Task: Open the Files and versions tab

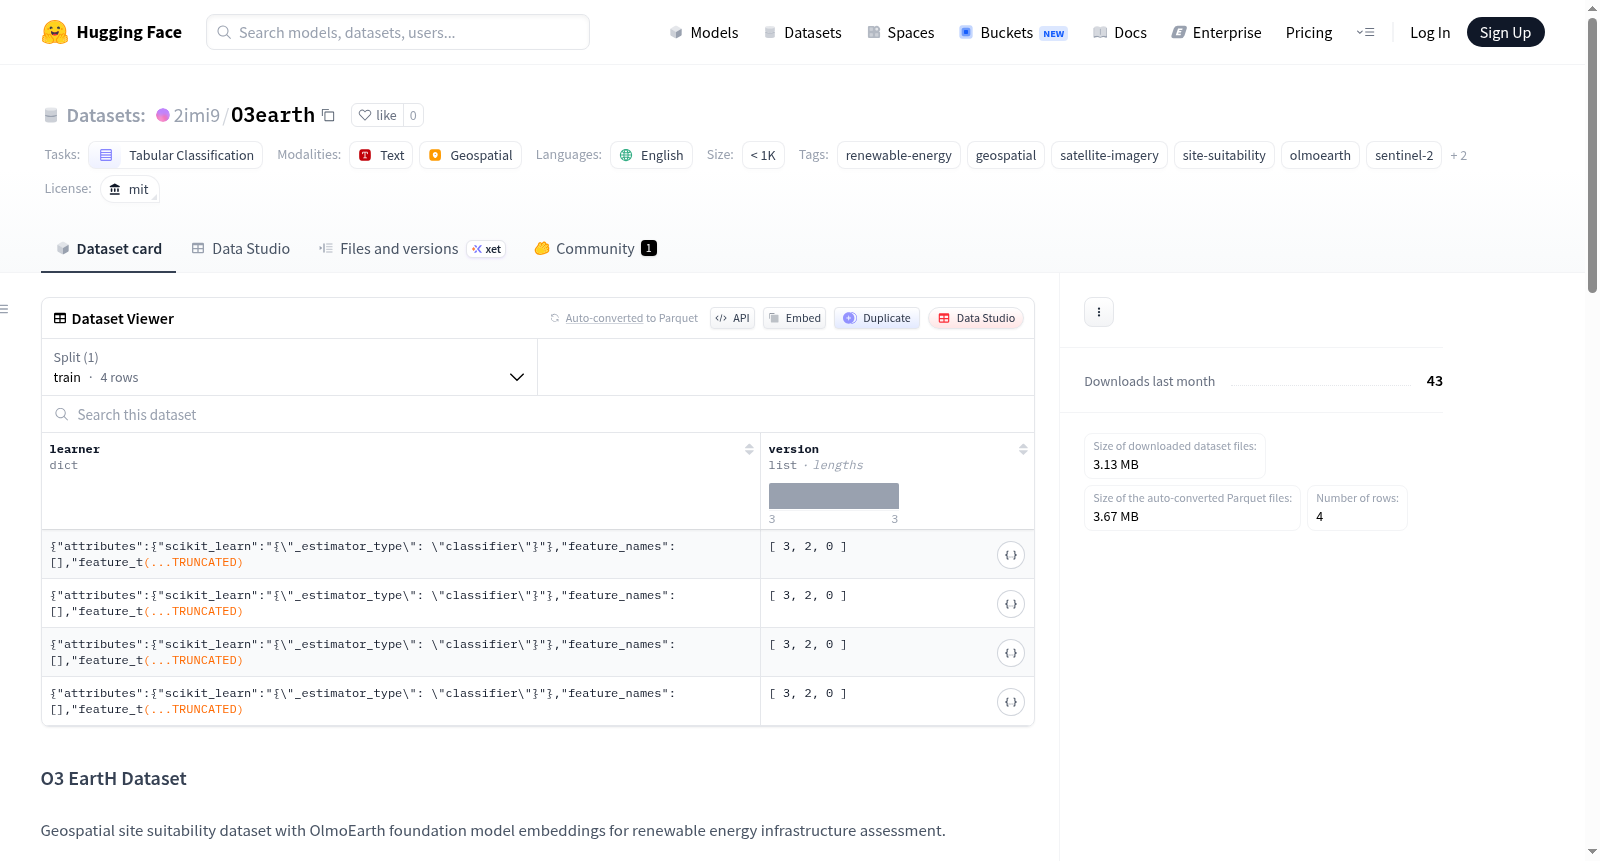Action: [412, 249]
